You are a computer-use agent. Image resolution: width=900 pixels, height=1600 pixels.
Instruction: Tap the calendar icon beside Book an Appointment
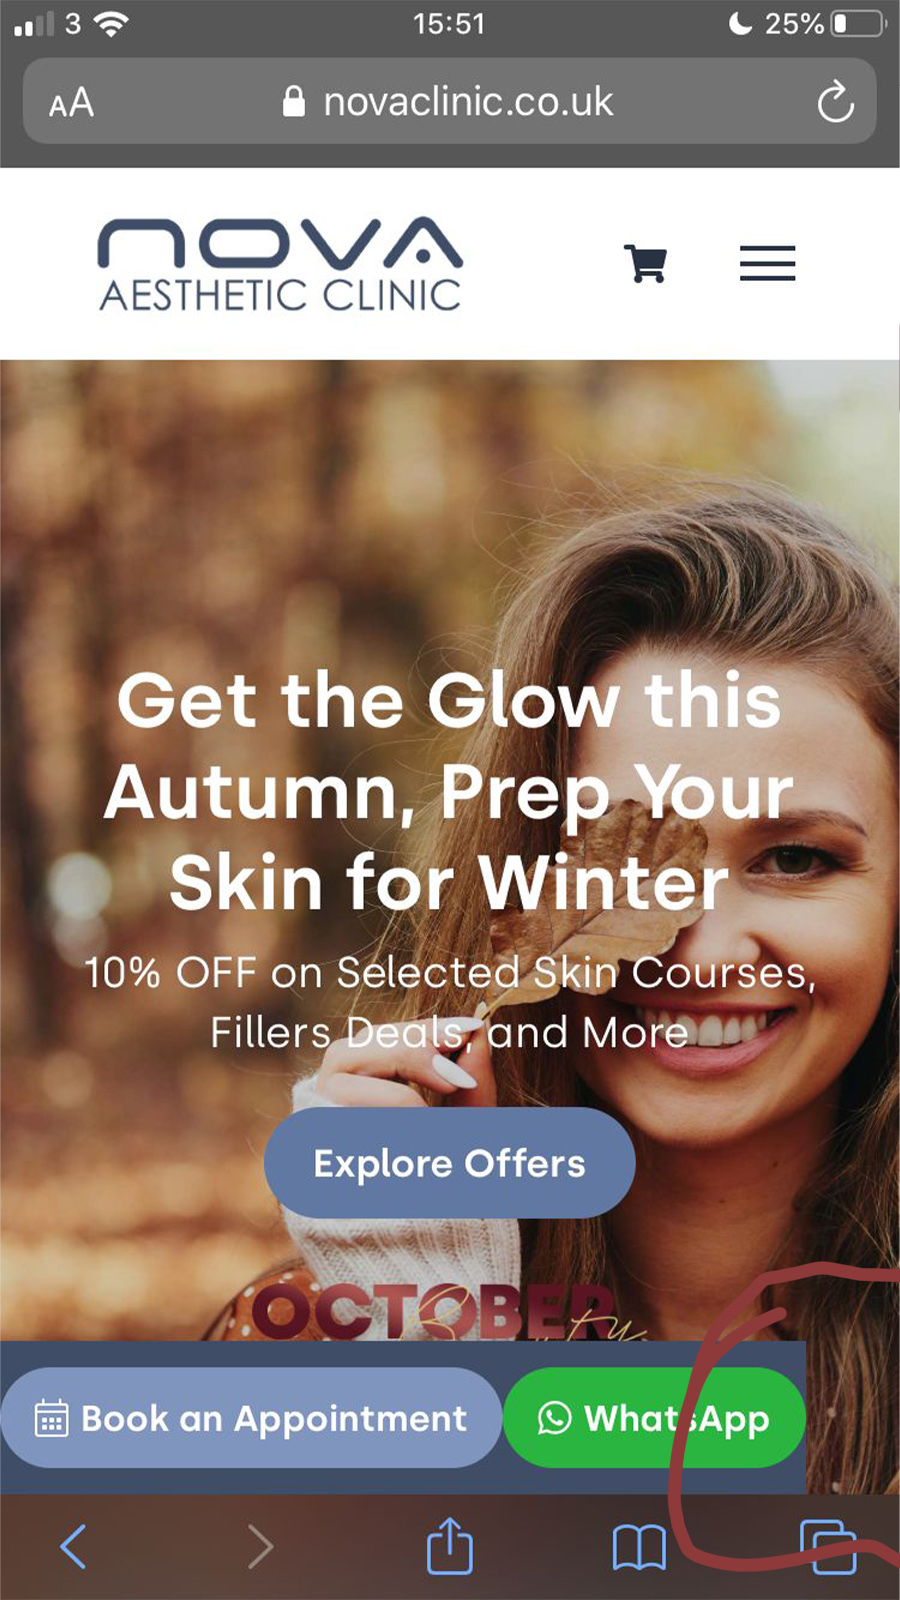click(52, 1419)
